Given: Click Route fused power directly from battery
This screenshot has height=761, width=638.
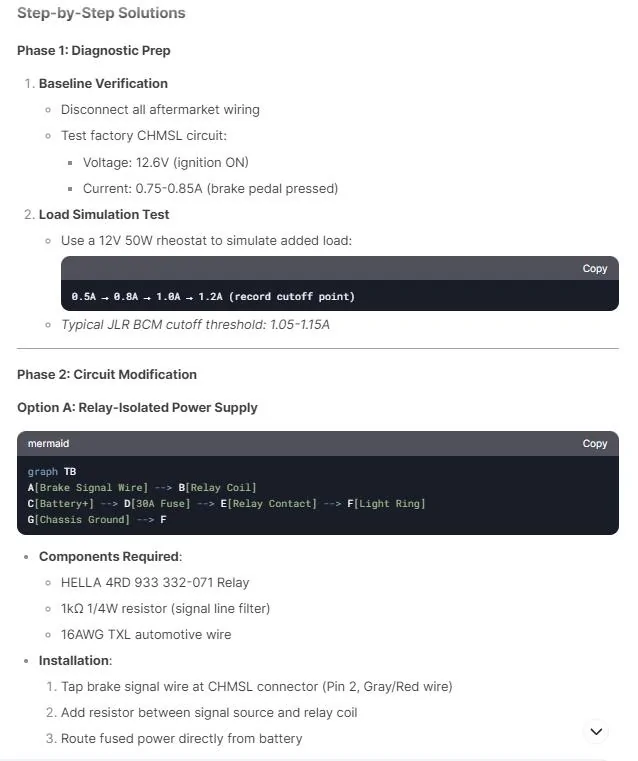Looking at the screenshot, I should pos(181,739).
